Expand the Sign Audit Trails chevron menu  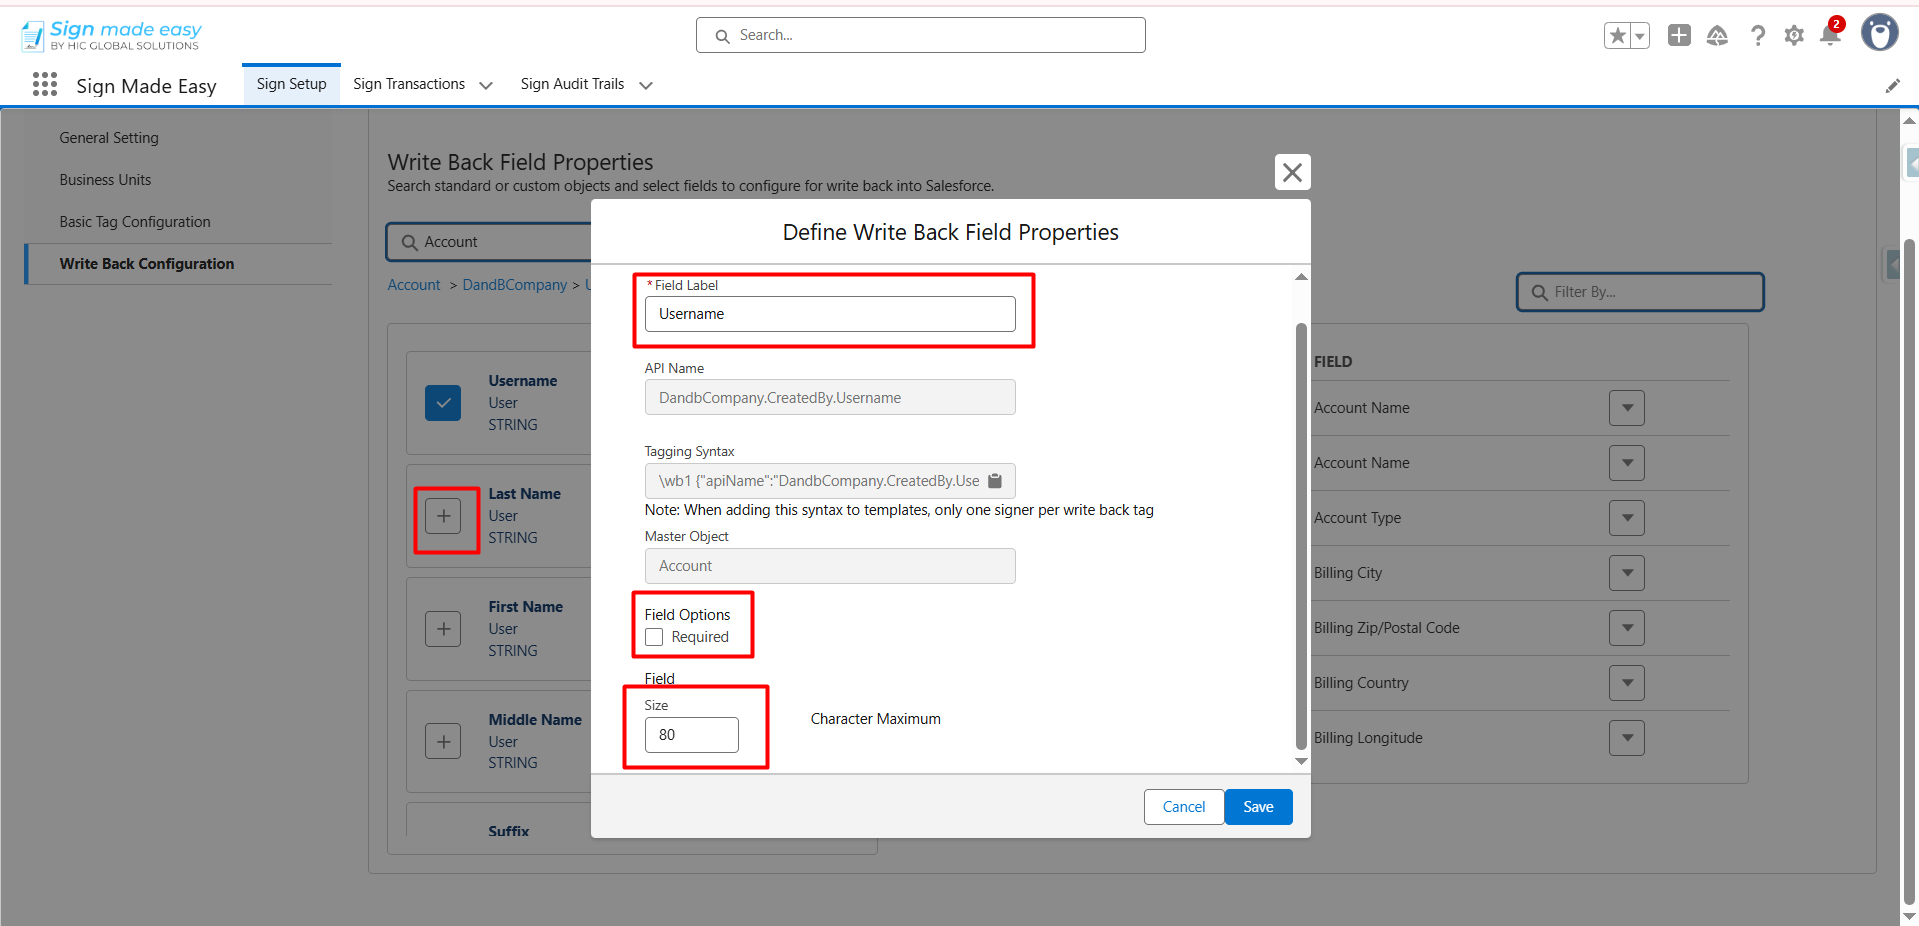coord(646,86)
